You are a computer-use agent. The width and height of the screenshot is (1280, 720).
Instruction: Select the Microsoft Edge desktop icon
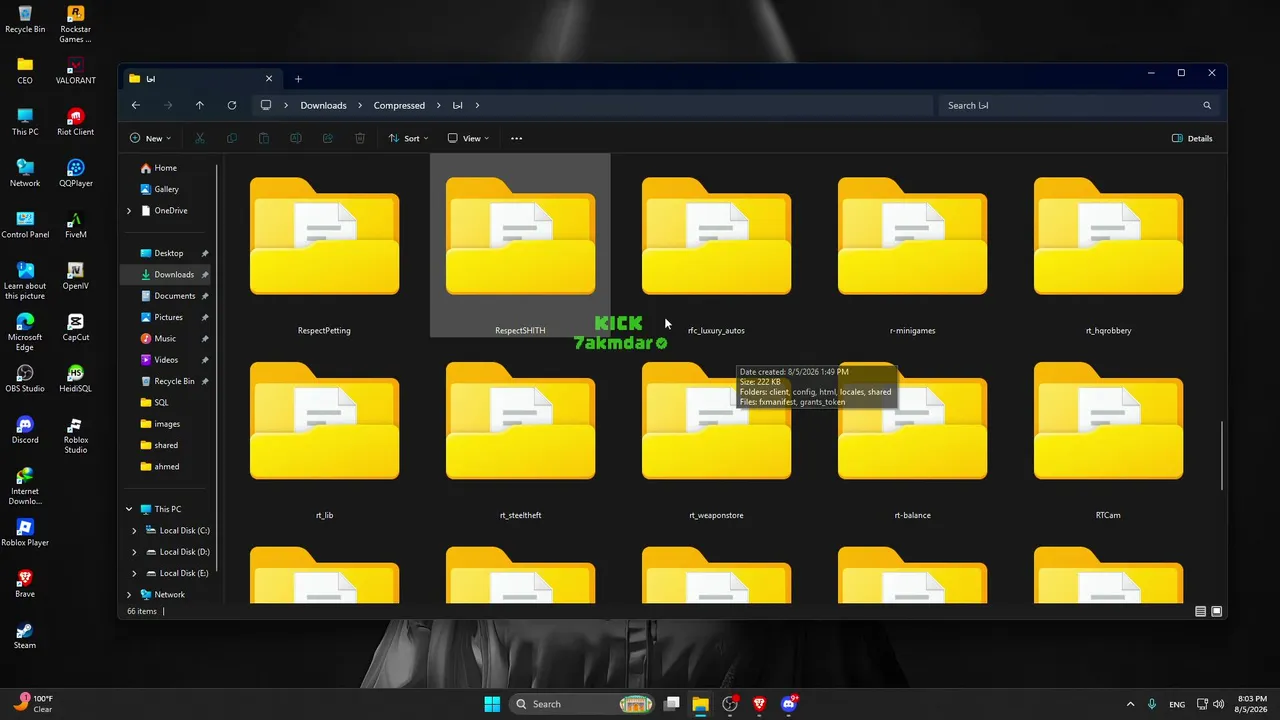(25, 331)
